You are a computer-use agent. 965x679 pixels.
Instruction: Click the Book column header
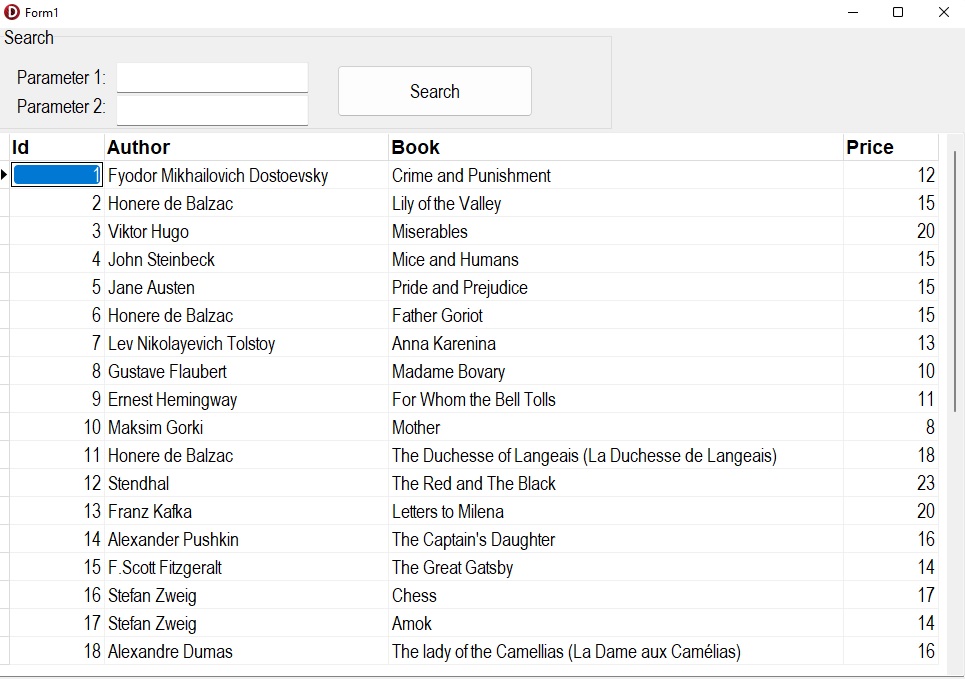coord(614,147)
